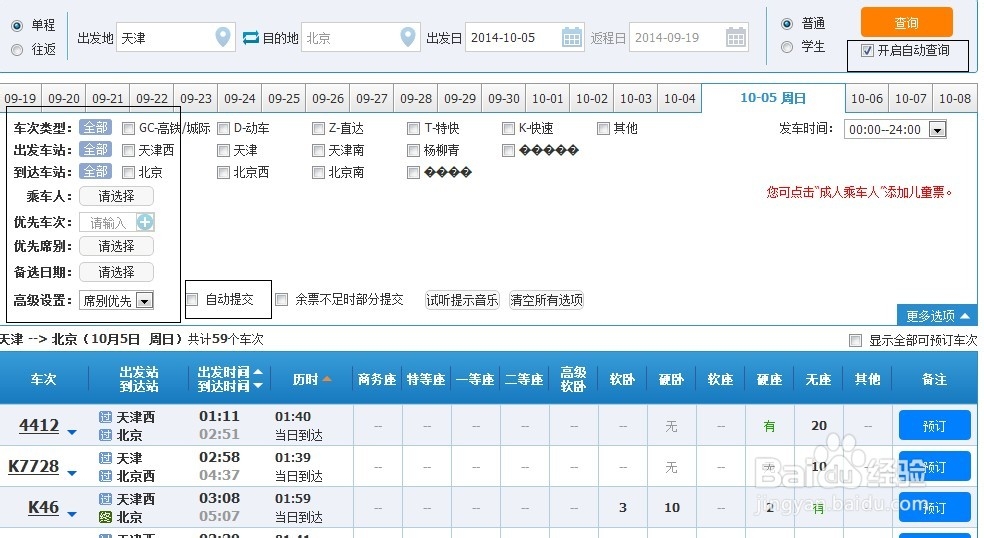Select the 09-30 date tab
The height and width of the screenshot is (538, 984).
(x=504, y=99)
